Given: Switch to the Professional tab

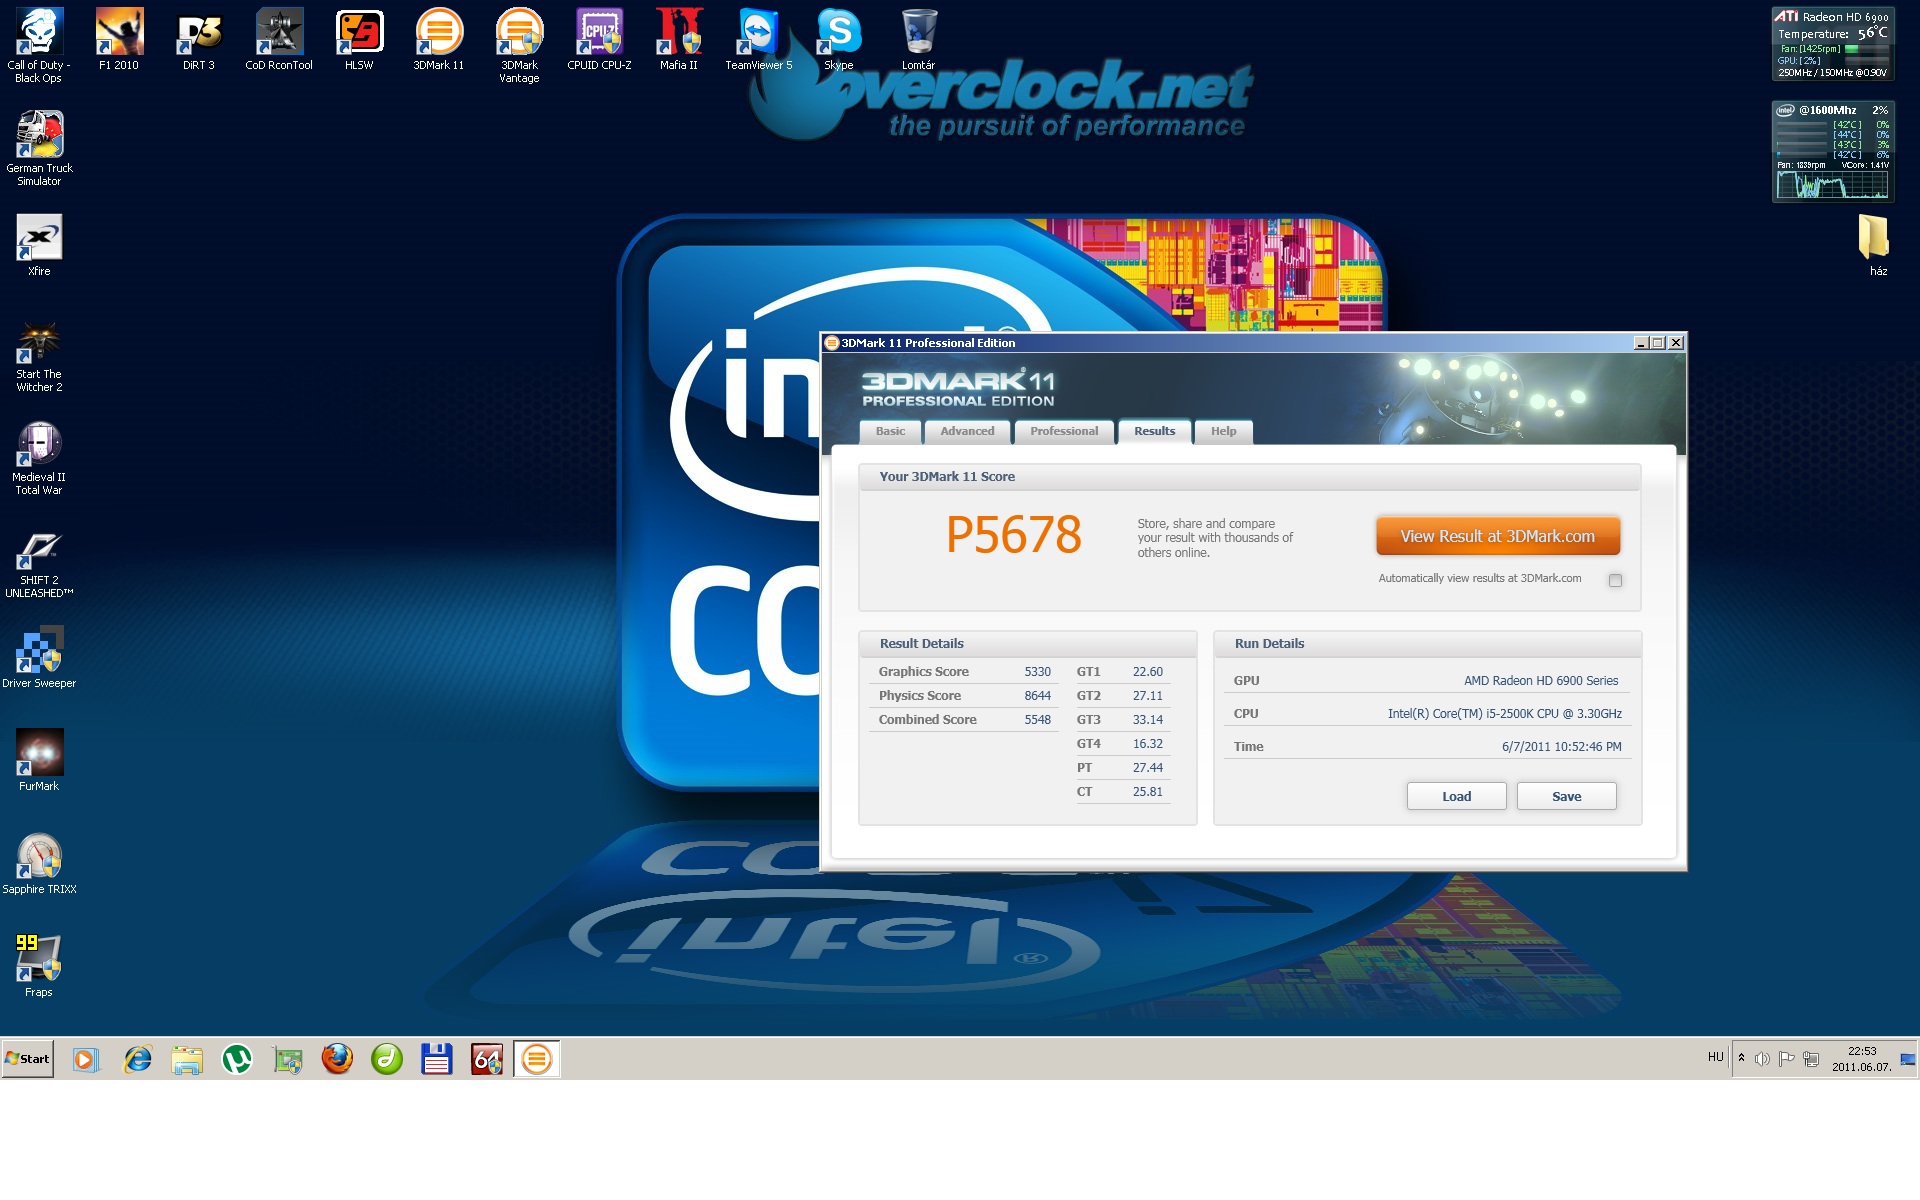Looking at the screenshot, I should click(1063, 432).
